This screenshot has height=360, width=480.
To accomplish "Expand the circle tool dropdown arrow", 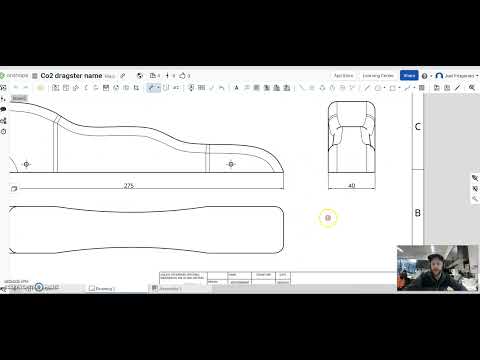I will click(x=384, y=88).
